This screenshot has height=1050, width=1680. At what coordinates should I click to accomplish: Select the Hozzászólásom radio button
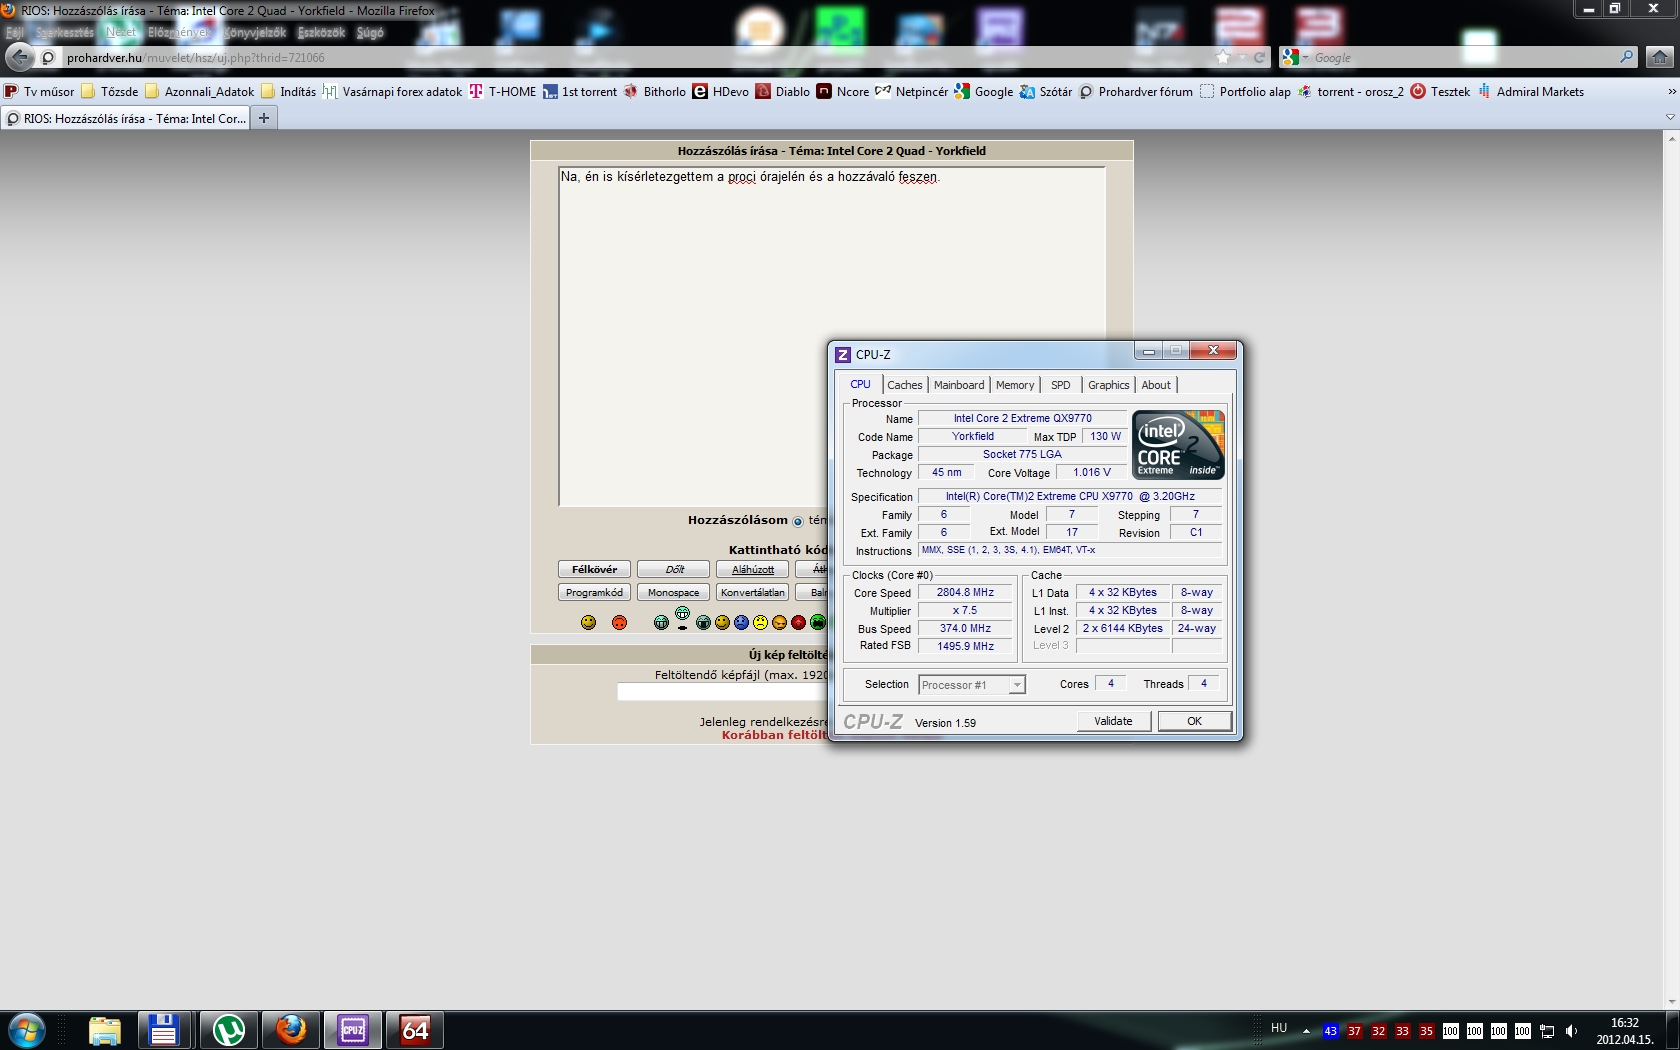pos(798,521)
